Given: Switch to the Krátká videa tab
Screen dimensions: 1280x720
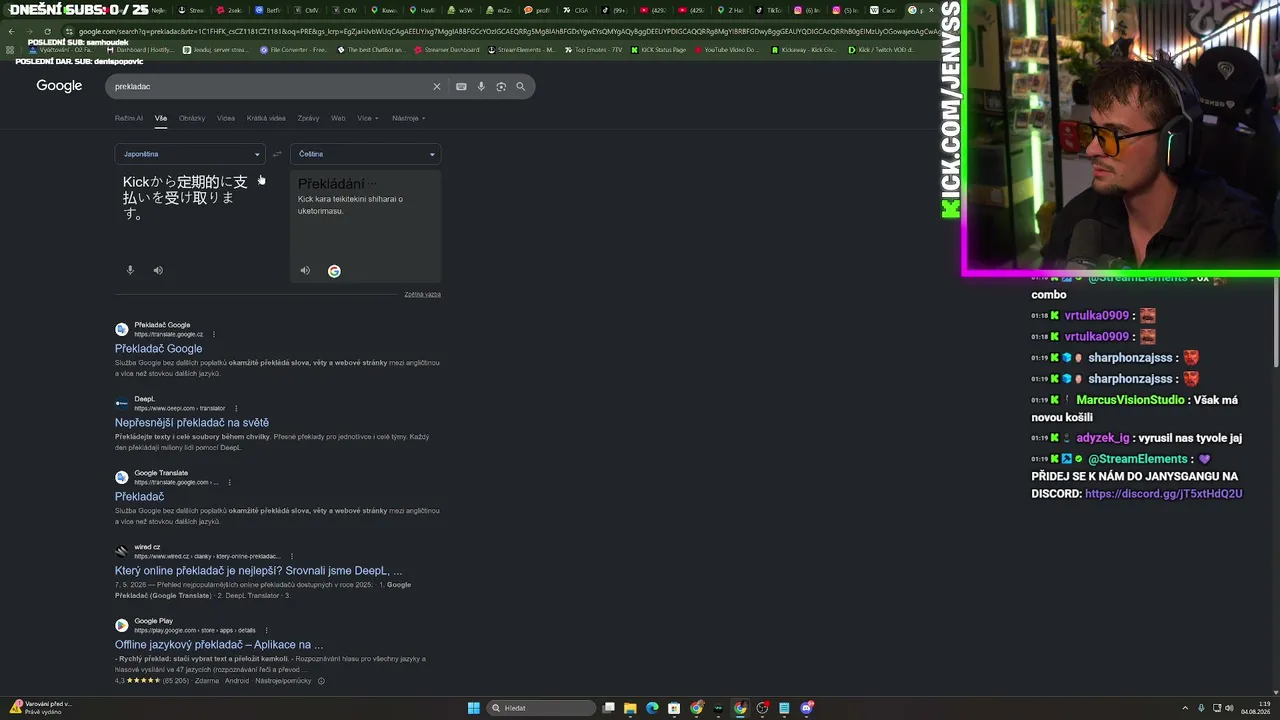Looking at the screenshot, I should 266,118.
